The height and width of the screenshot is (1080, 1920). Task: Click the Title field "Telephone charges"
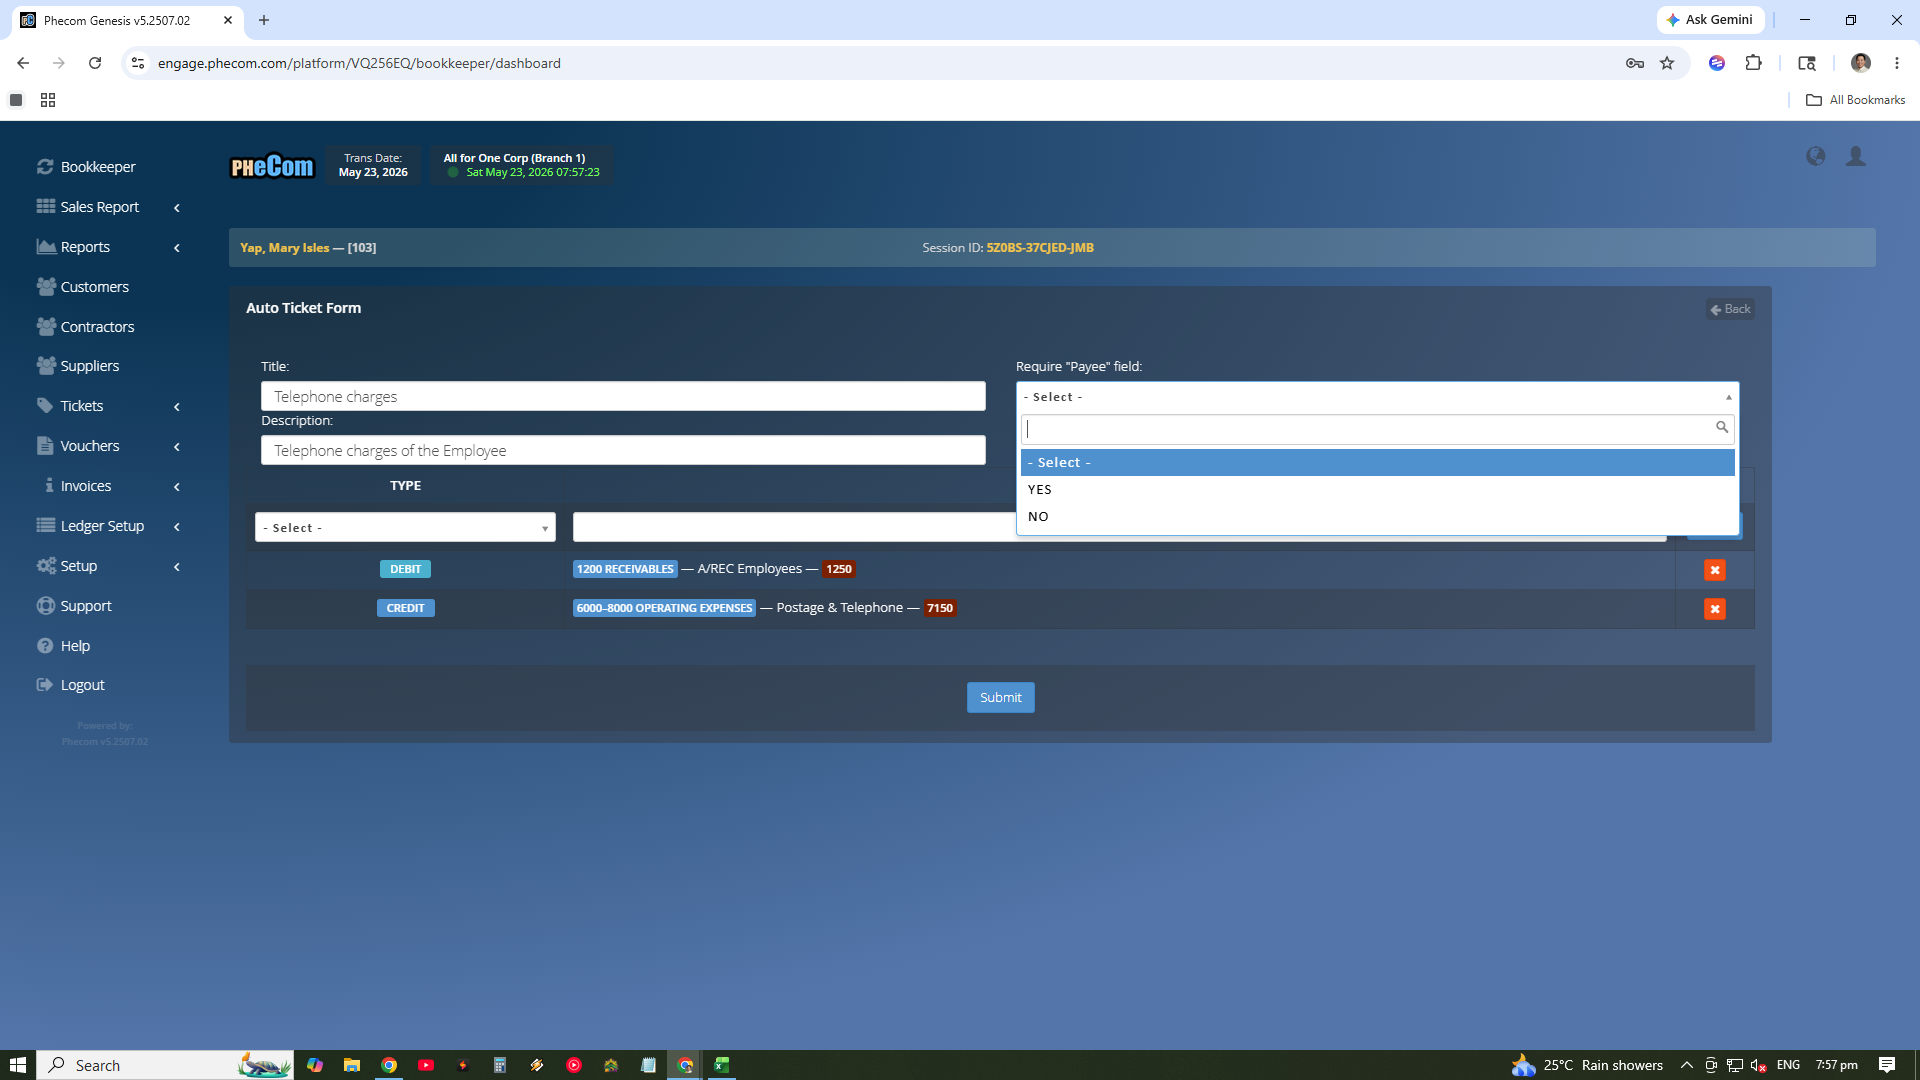pyautogui.click(x=623, y=396)
